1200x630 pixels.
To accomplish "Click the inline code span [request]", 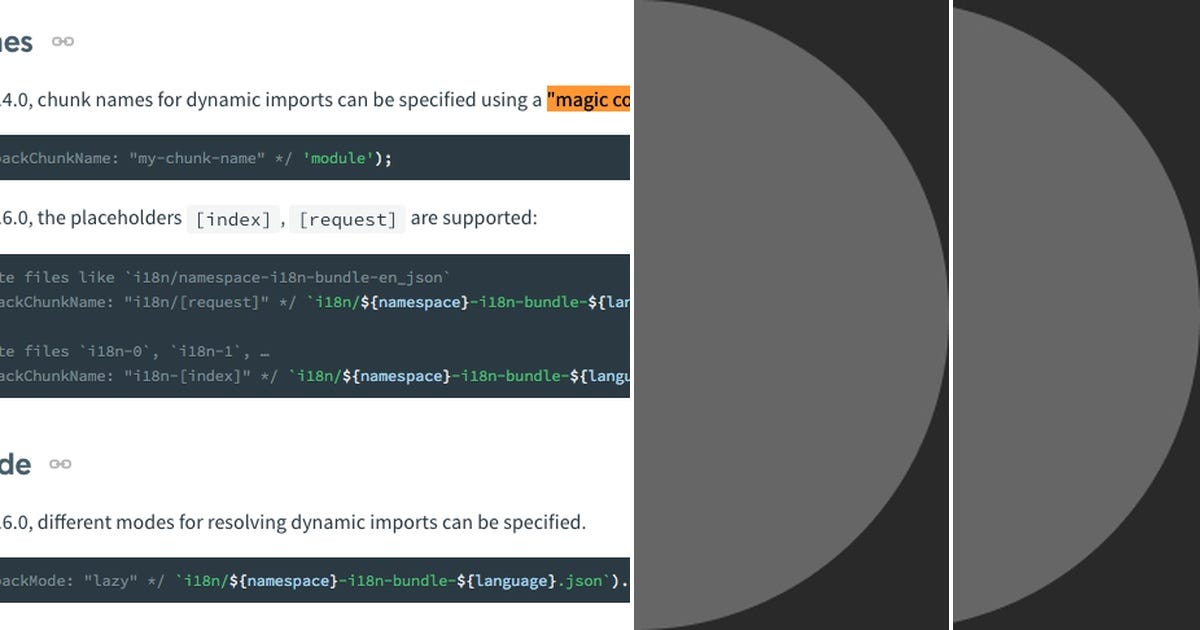I will tap(348, 218).
